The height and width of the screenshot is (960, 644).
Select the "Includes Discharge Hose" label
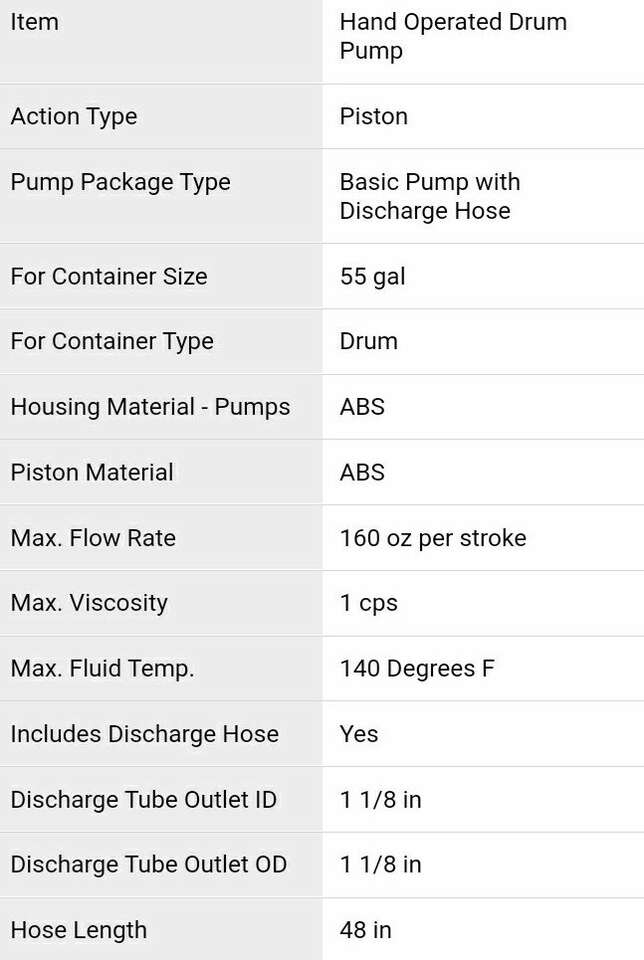144,733
